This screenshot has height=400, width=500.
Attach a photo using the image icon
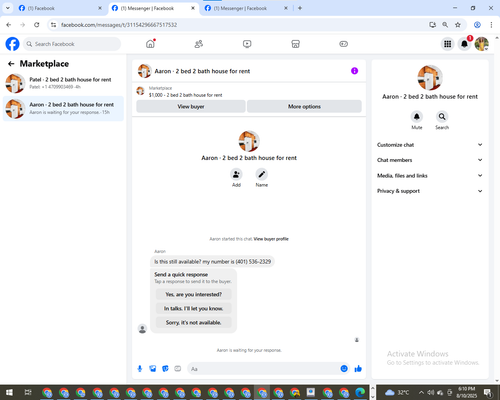click(x=153, y=369)
